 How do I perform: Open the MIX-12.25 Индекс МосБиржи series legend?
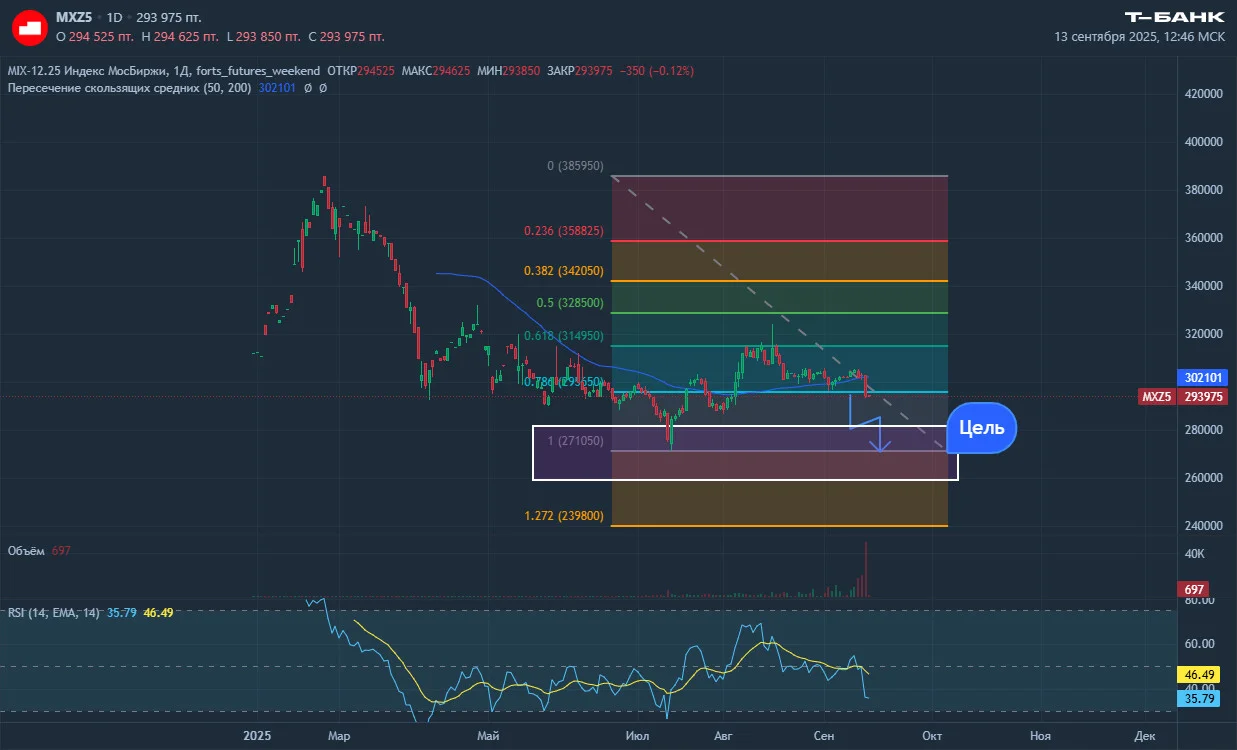click(164, 71)
